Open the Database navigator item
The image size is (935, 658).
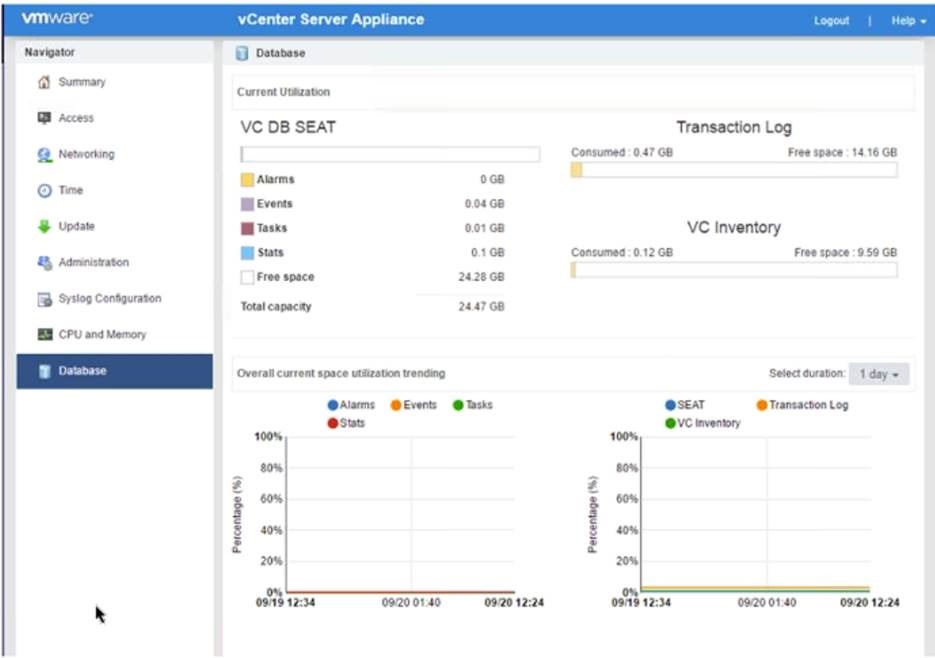pyautogui.click(x=82, y=371)
